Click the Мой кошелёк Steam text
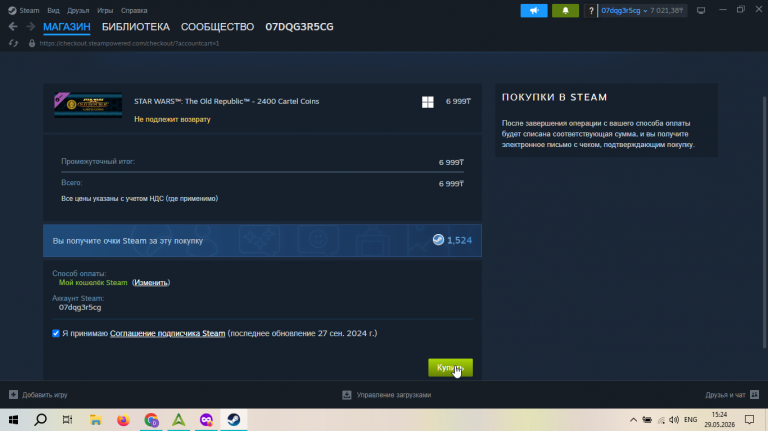This screenshot has width=768, height=431. coord(93,283)
